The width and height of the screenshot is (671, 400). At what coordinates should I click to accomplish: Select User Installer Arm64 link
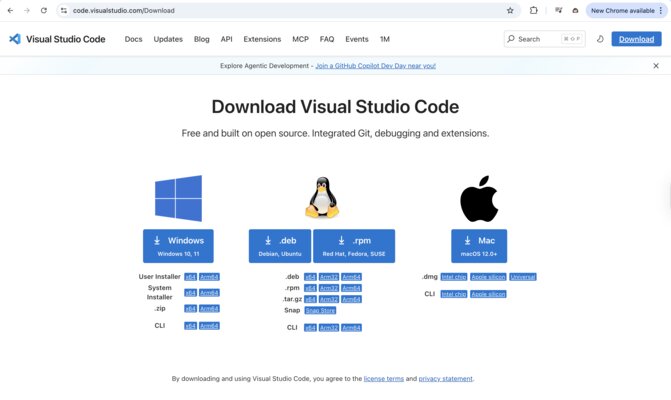[x=209, y=277]
